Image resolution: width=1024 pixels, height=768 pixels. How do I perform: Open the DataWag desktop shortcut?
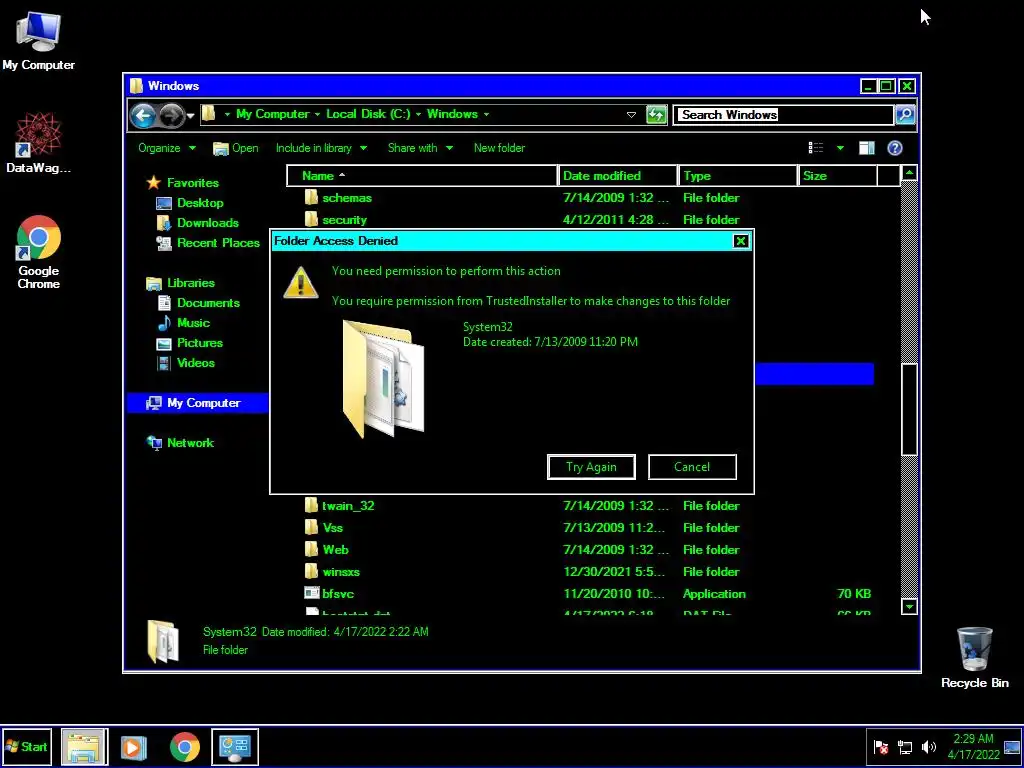pos(38,143)
